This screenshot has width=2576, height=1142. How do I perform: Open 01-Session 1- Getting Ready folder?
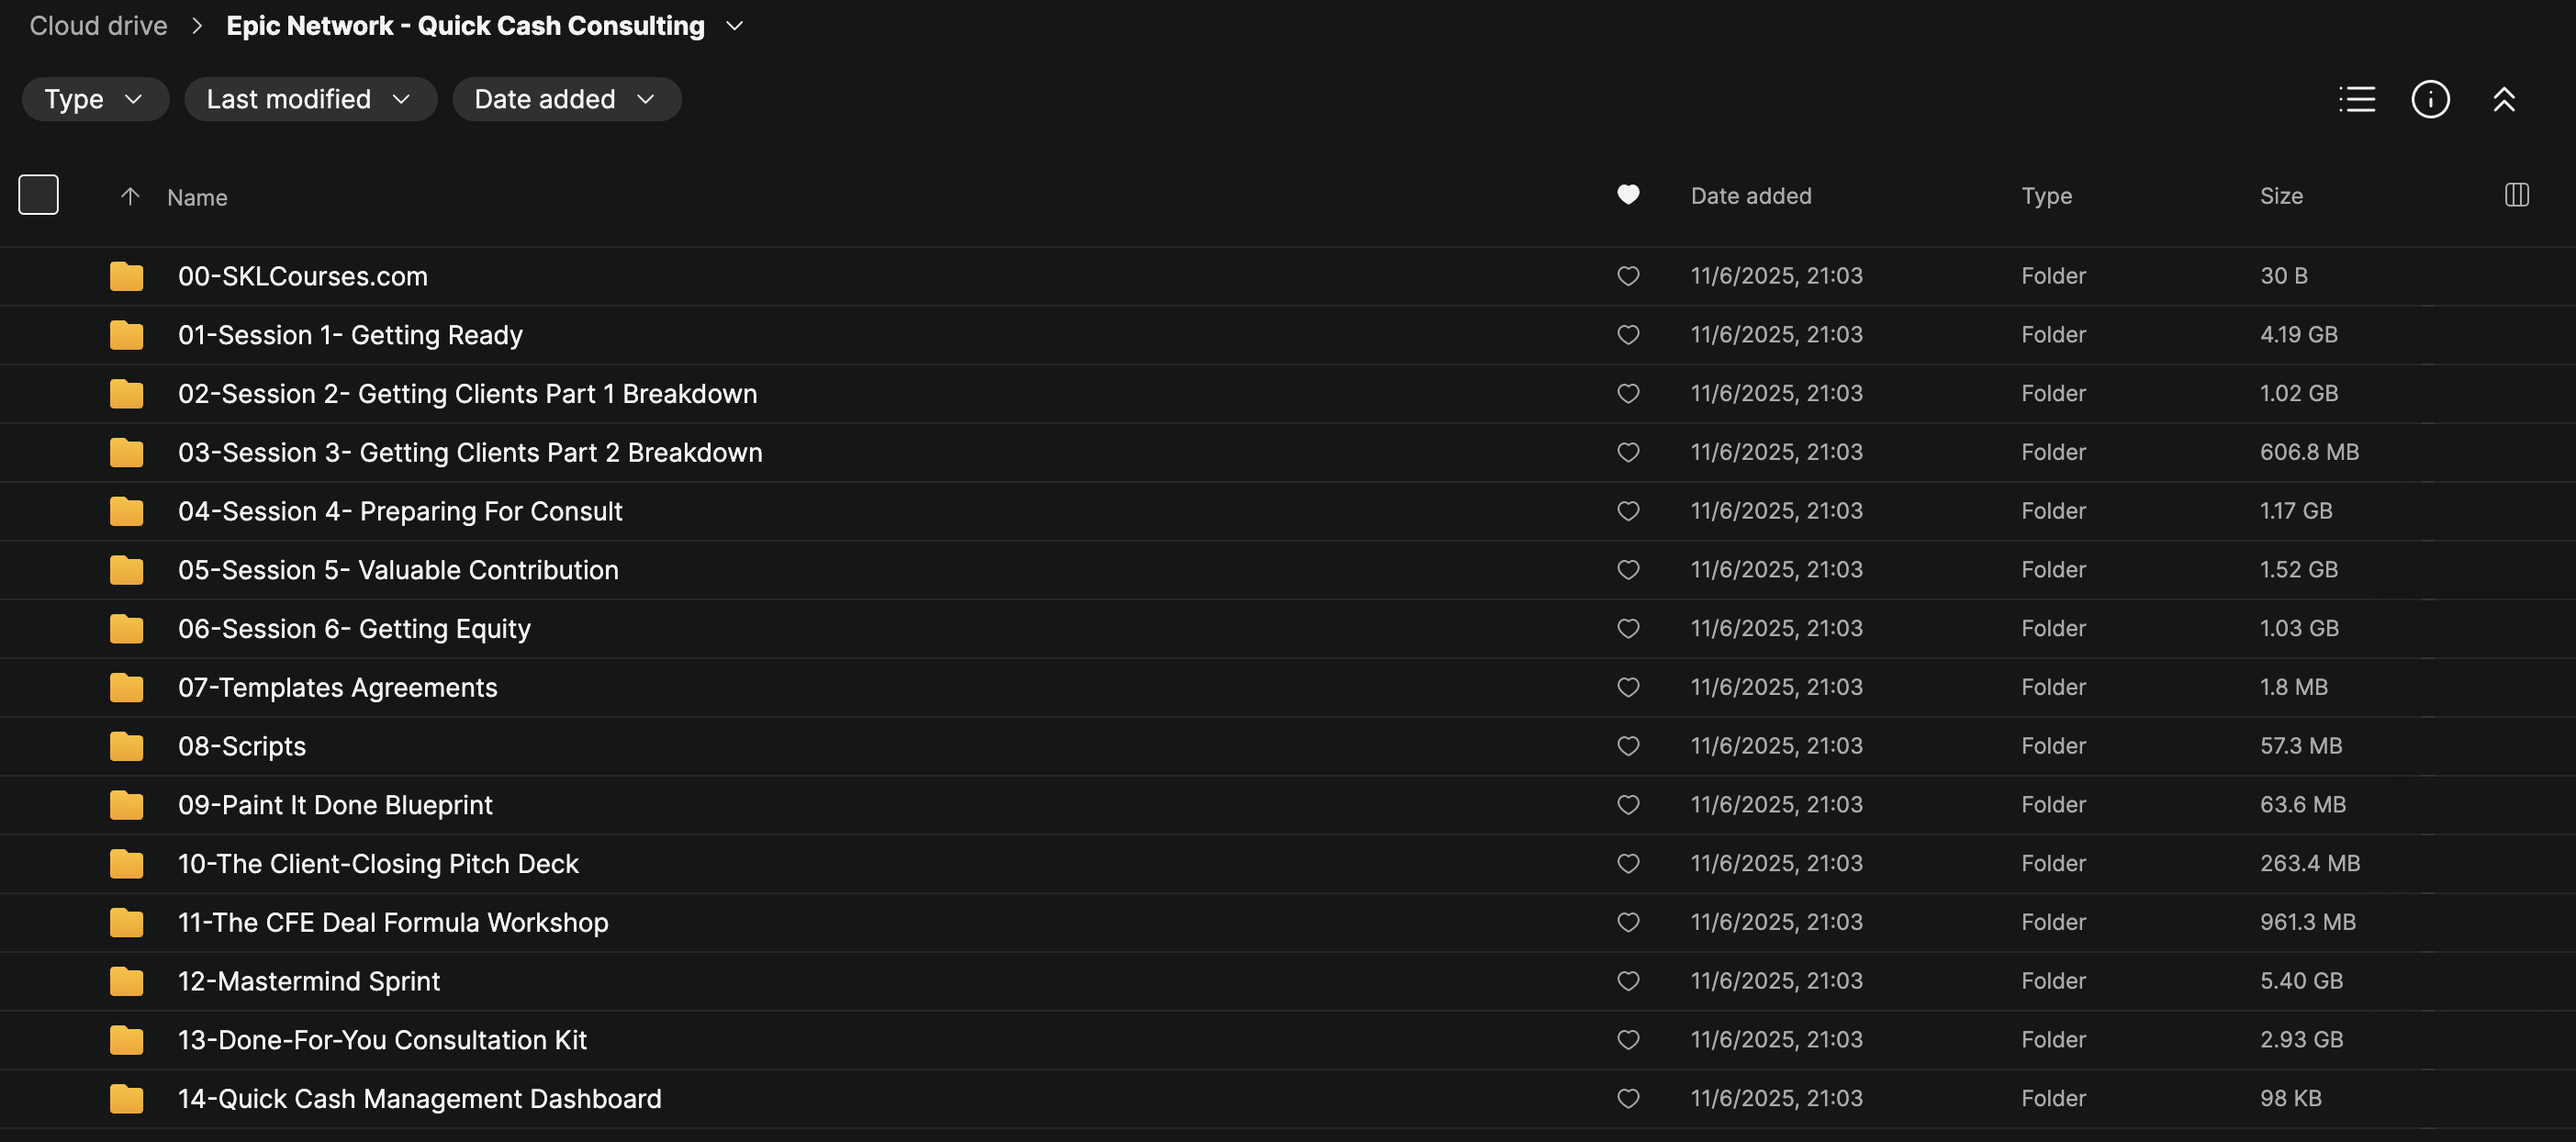point(350,335)
